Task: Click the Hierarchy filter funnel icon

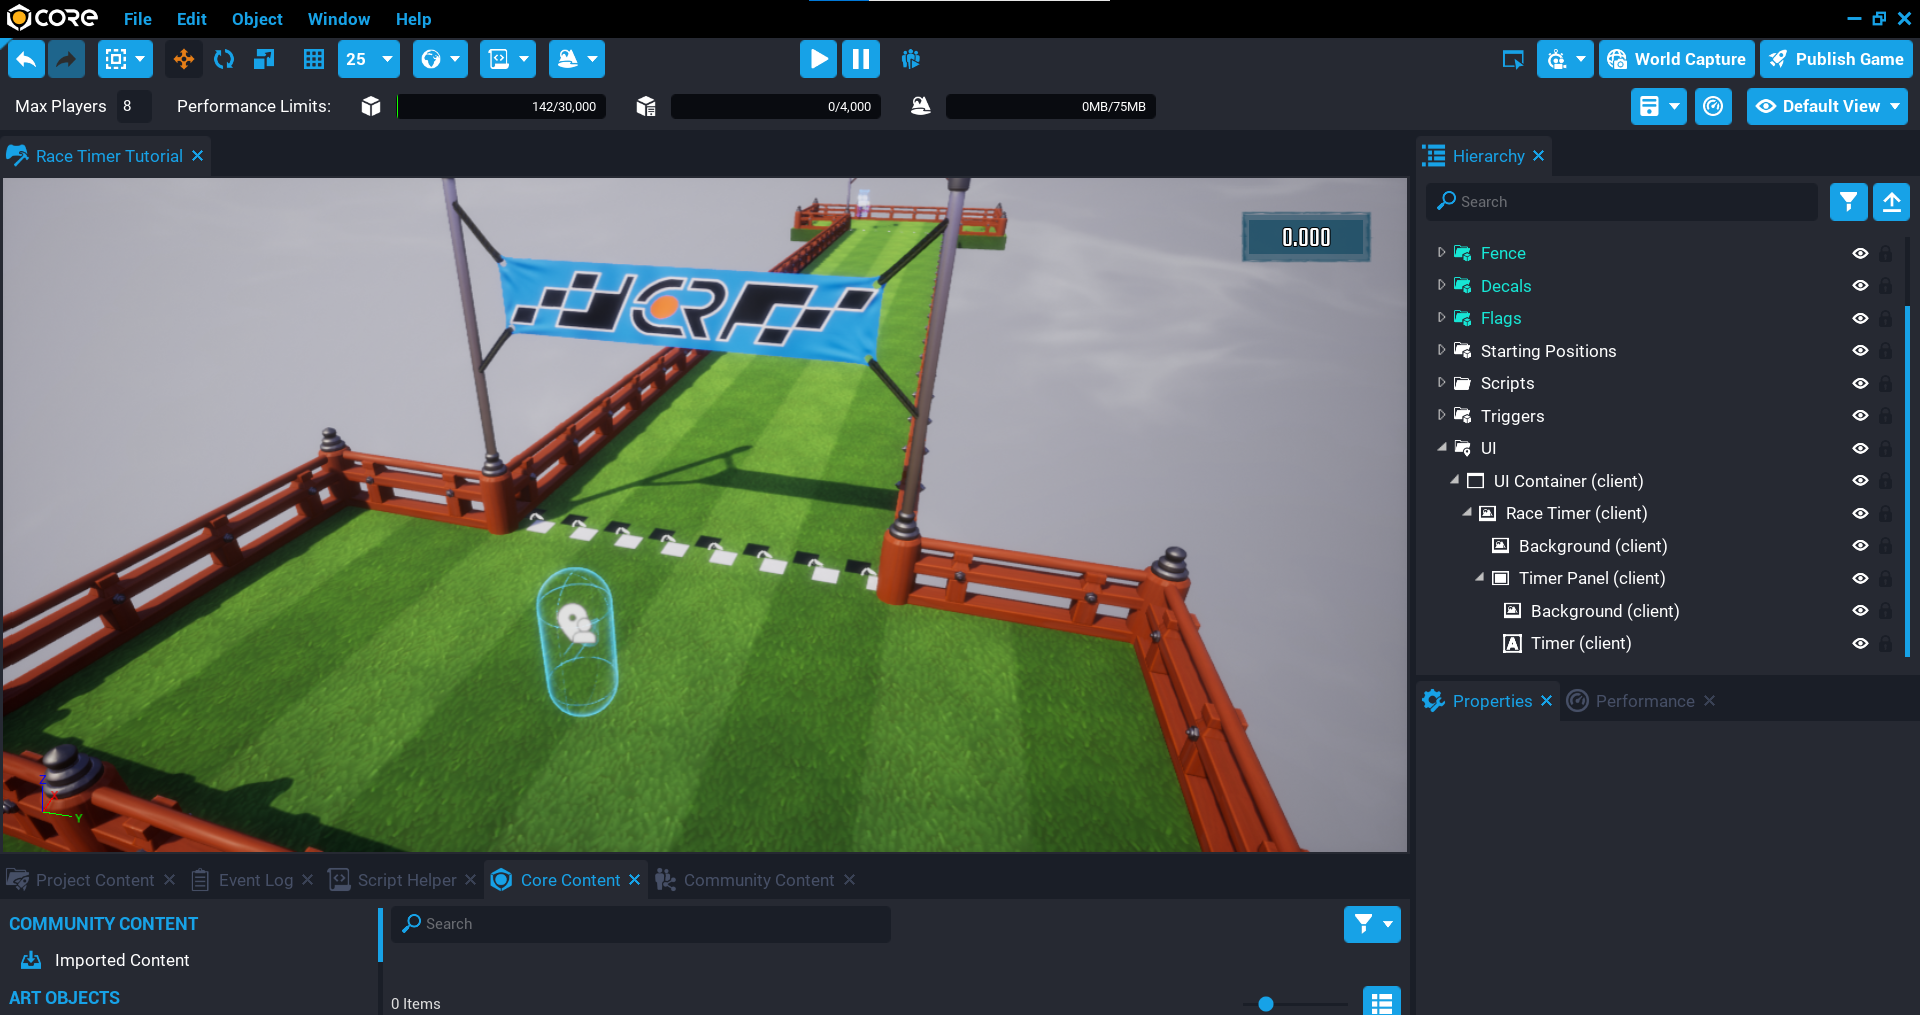Action: tap(1848, 202)
